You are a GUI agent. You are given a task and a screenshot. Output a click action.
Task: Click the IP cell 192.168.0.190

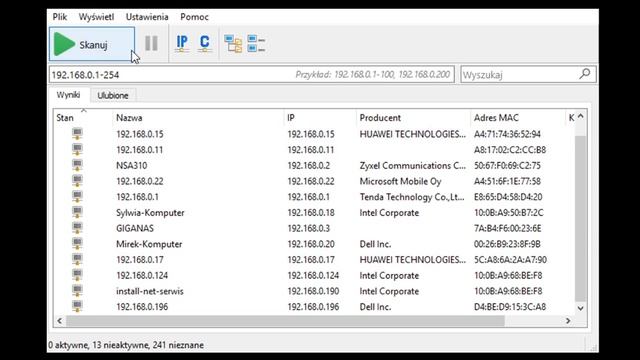coord(313,291)
